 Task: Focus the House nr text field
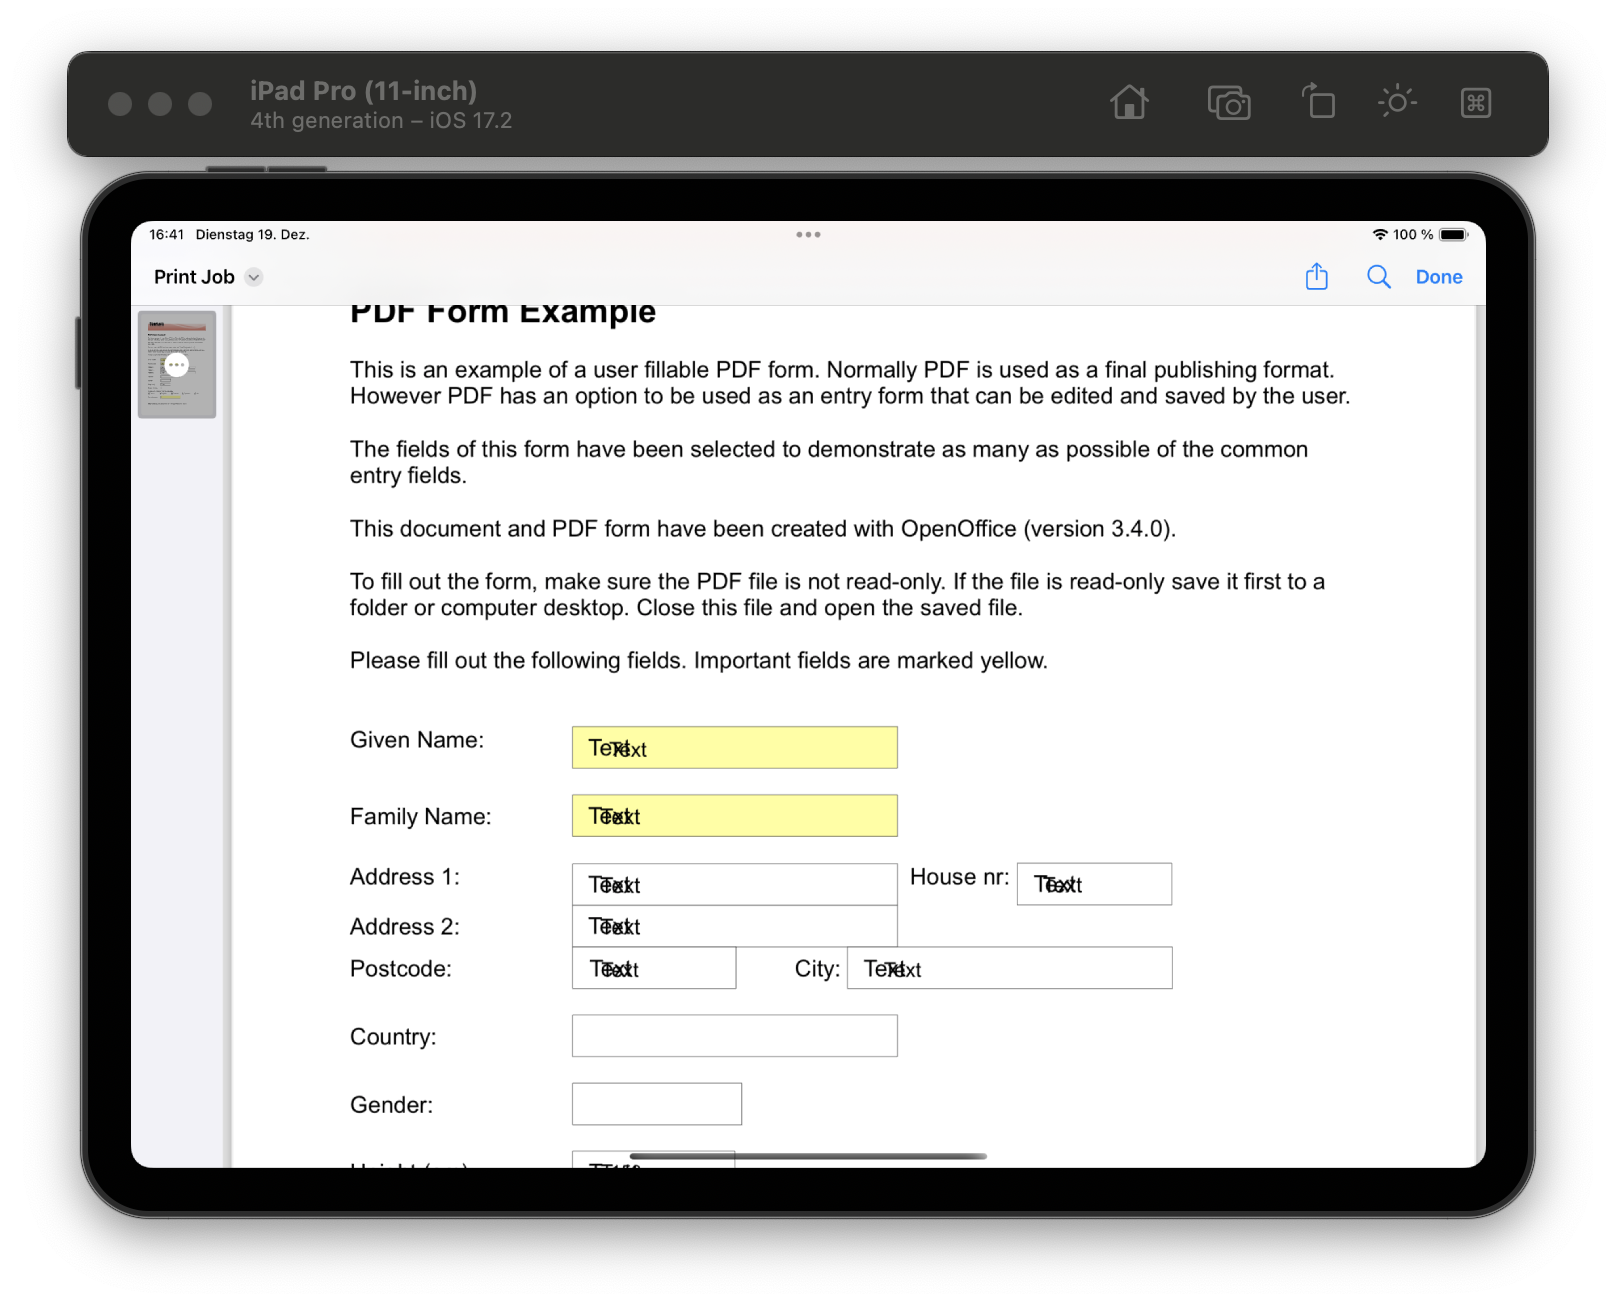pos(1094,884)
